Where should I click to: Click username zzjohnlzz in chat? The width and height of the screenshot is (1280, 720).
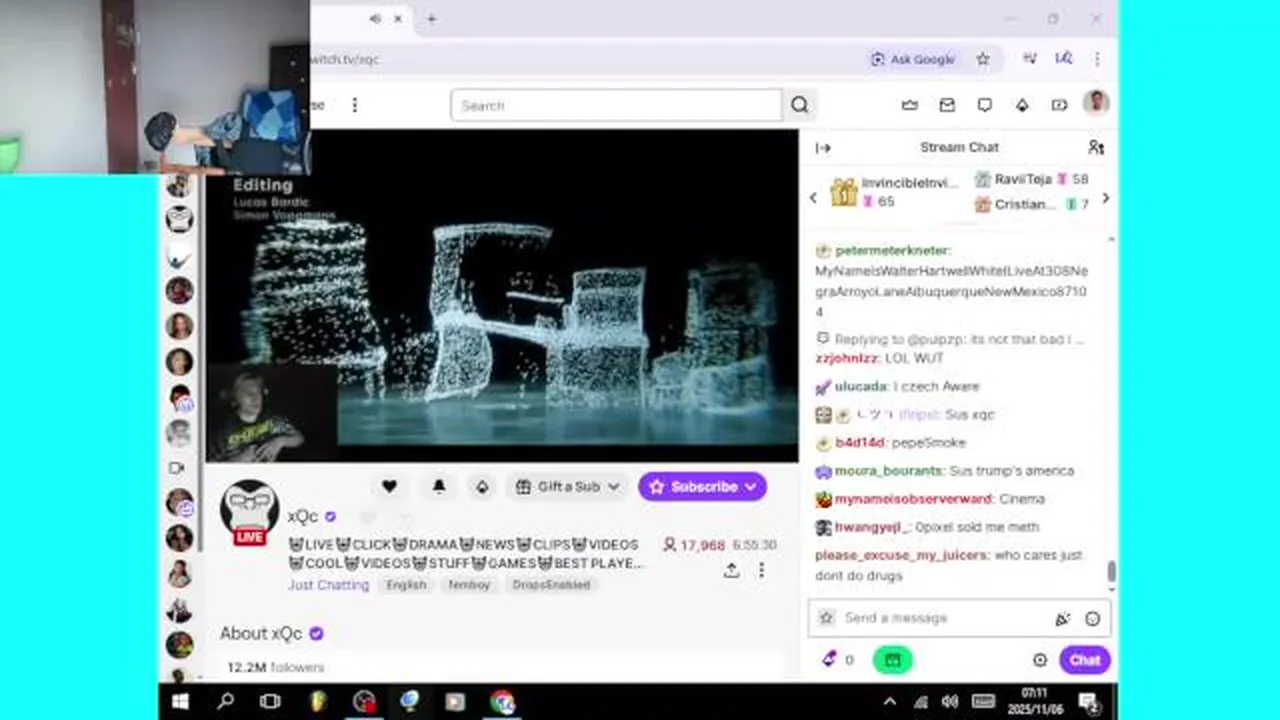coord(846,358)
